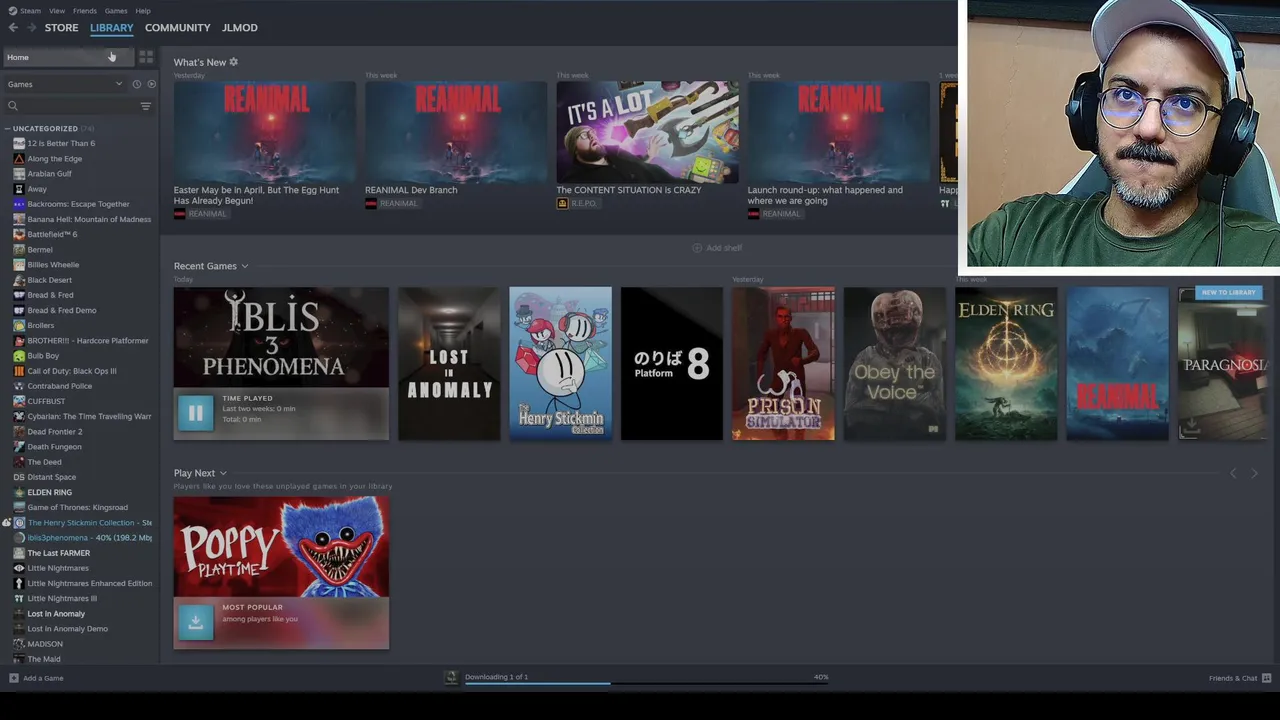Click the Henry Stickmin cloud status icon
This screenshot has height=720, width=1280.
[x=6, y=523]
